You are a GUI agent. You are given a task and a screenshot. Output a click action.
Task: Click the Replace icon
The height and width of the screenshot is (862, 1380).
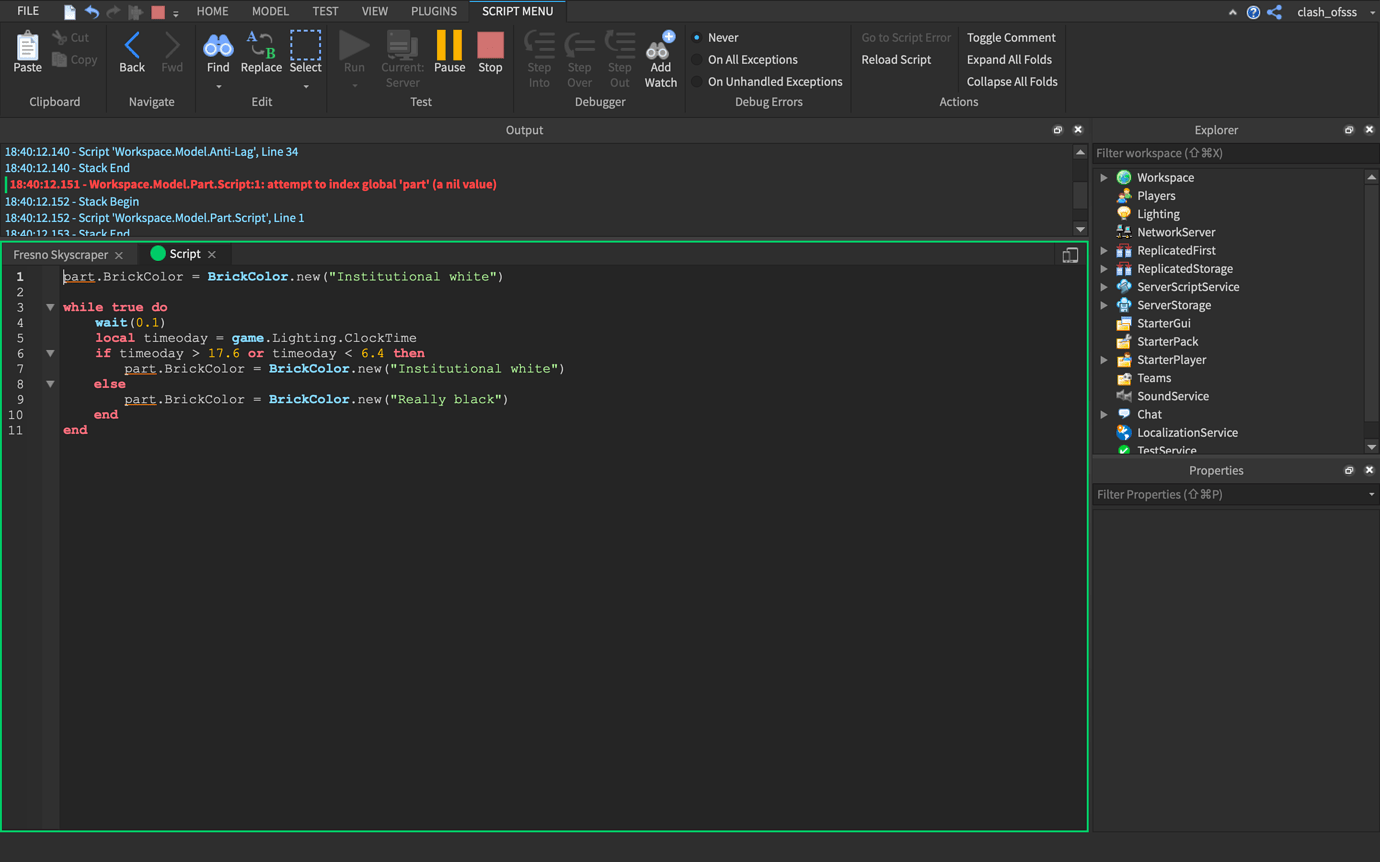261,52
